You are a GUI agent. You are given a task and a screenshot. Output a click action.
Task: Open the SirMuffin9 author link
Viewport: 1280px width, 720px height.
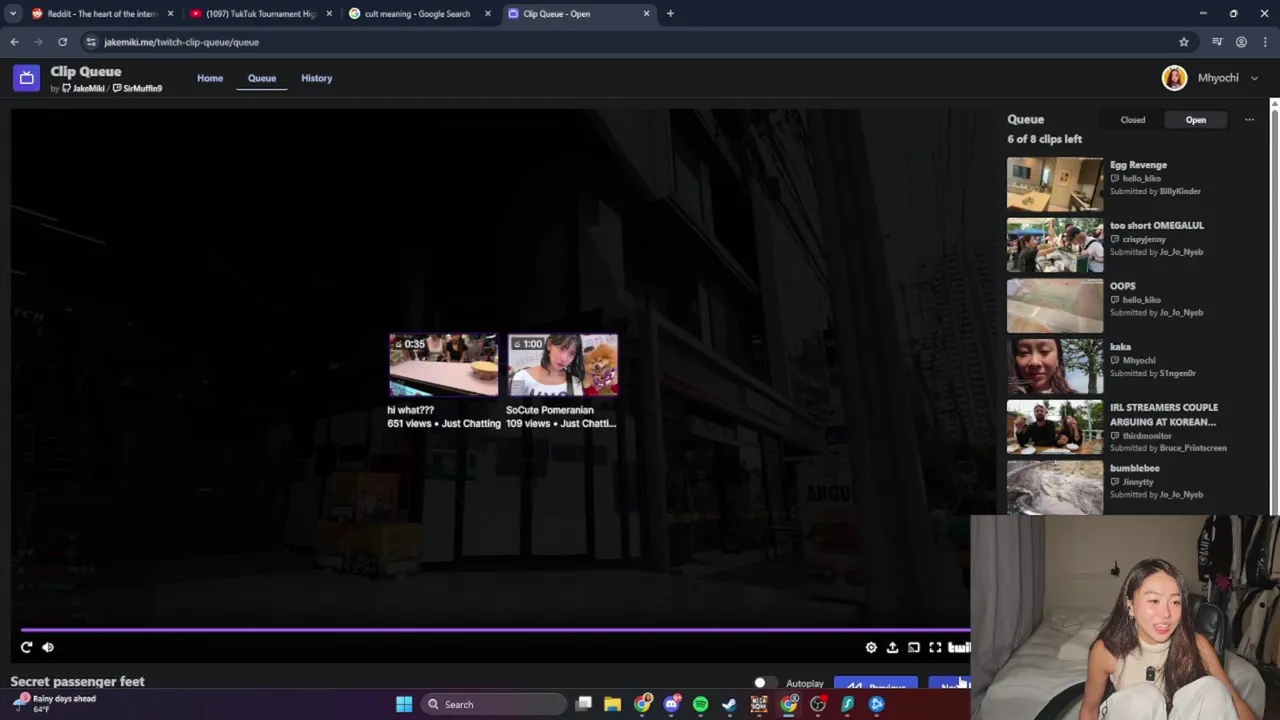point(138,89)
